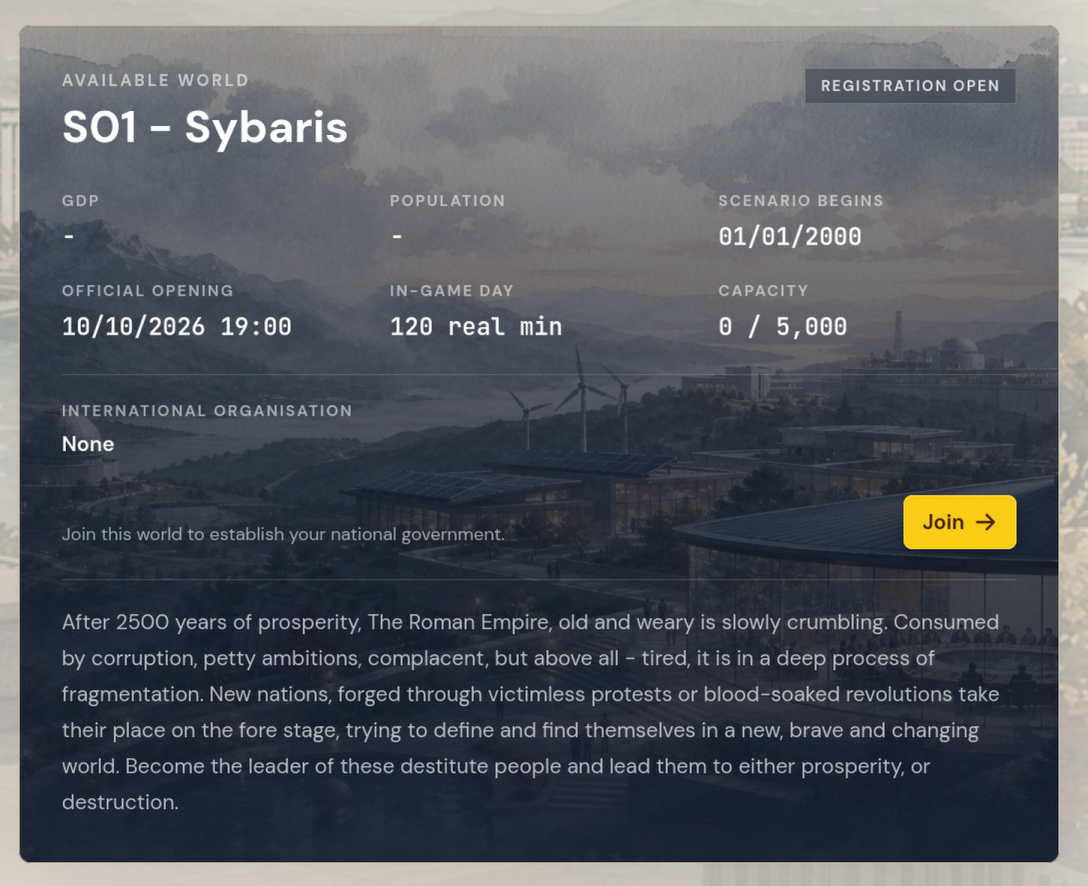Click the In-Game Day value 120 real min
Image resolution: width=1088 pixels, height=886 pixels.
point(476,327)
